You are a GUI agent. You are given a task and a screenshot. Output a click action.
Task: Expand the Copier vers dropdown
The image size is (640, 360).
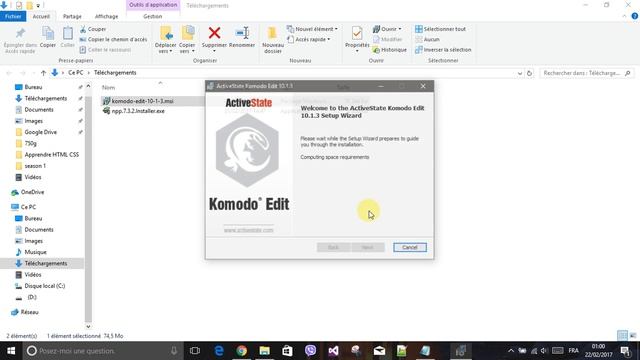point(187,48)
